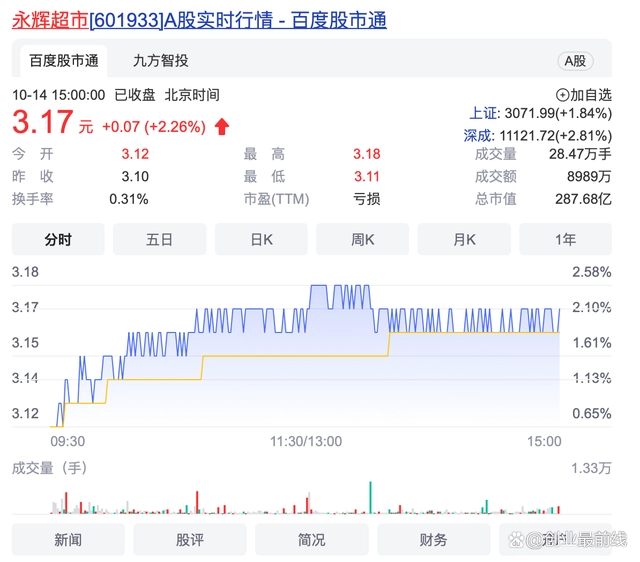
Task: Click the 成交量 value 28.47万手
Action: [x=580, y=154]
